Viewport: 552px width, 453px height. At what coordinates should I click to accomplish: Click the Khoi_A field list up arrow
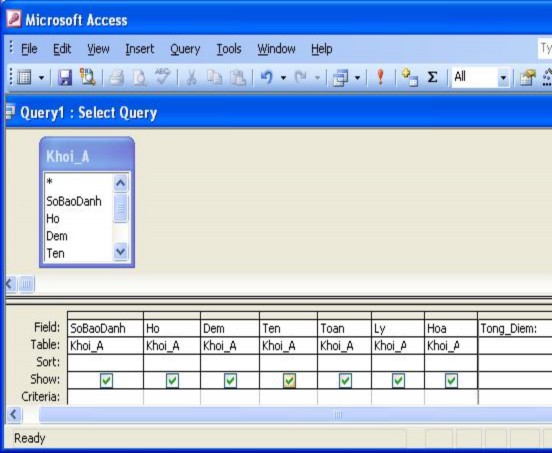120,183
